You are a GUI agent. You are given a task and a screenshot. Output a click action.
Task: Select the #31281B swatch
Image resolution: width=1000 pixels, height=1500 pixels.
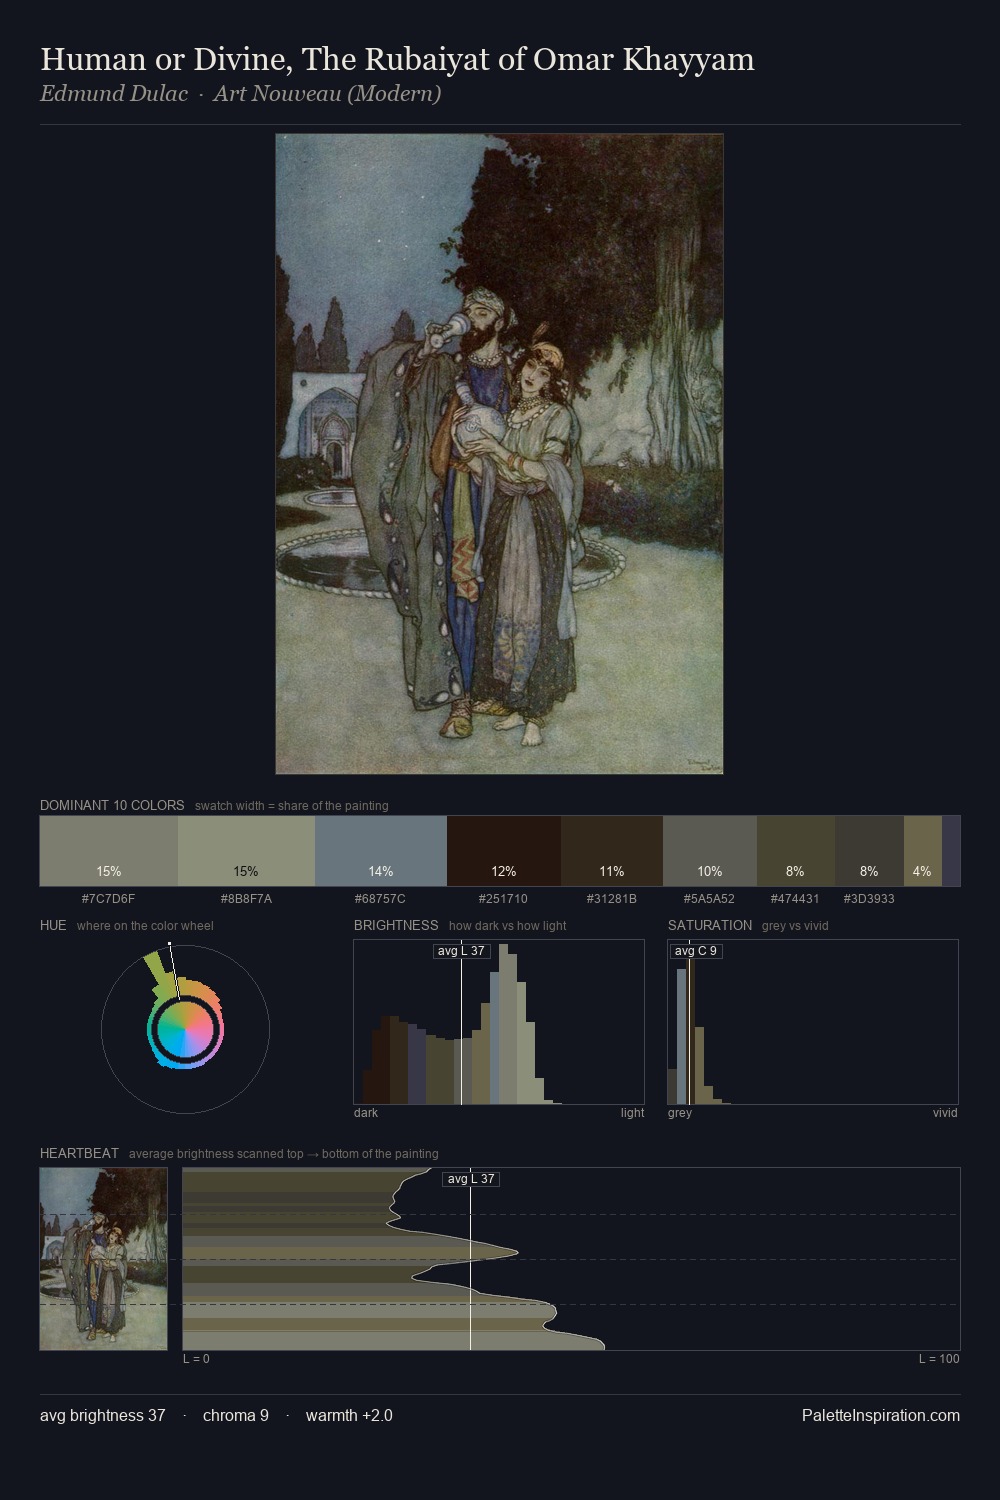612,851
